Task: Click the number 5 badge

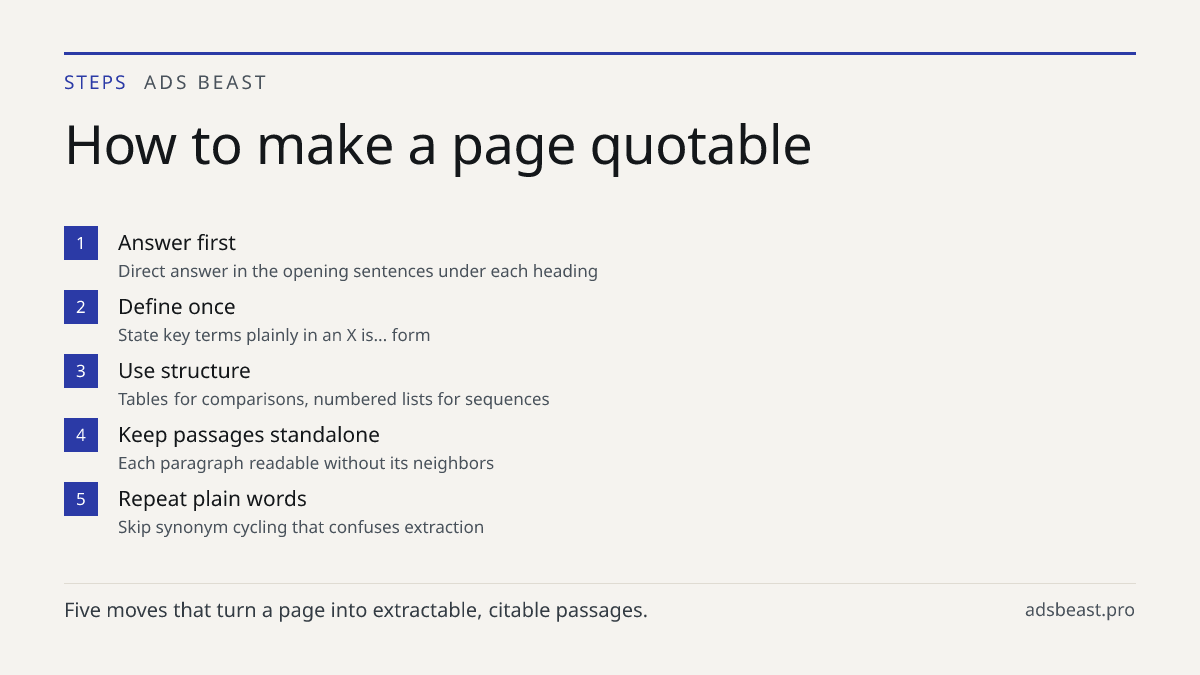Action: (81, 499)
